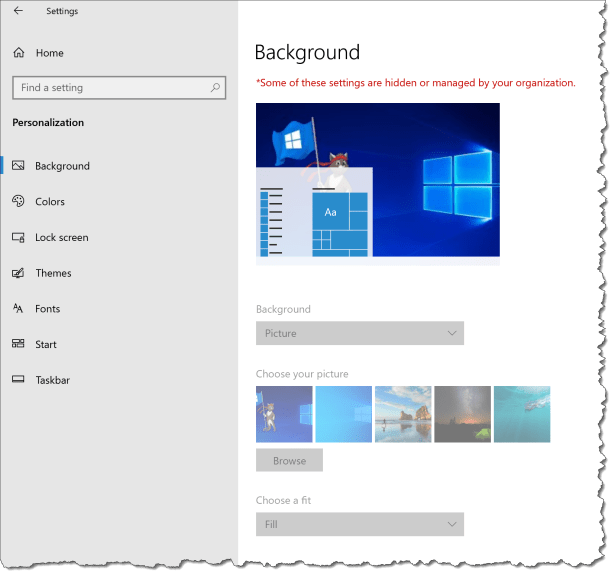Select the beach rocks wallpaper thumbnail
615x576 pixels.
point(403,414)
